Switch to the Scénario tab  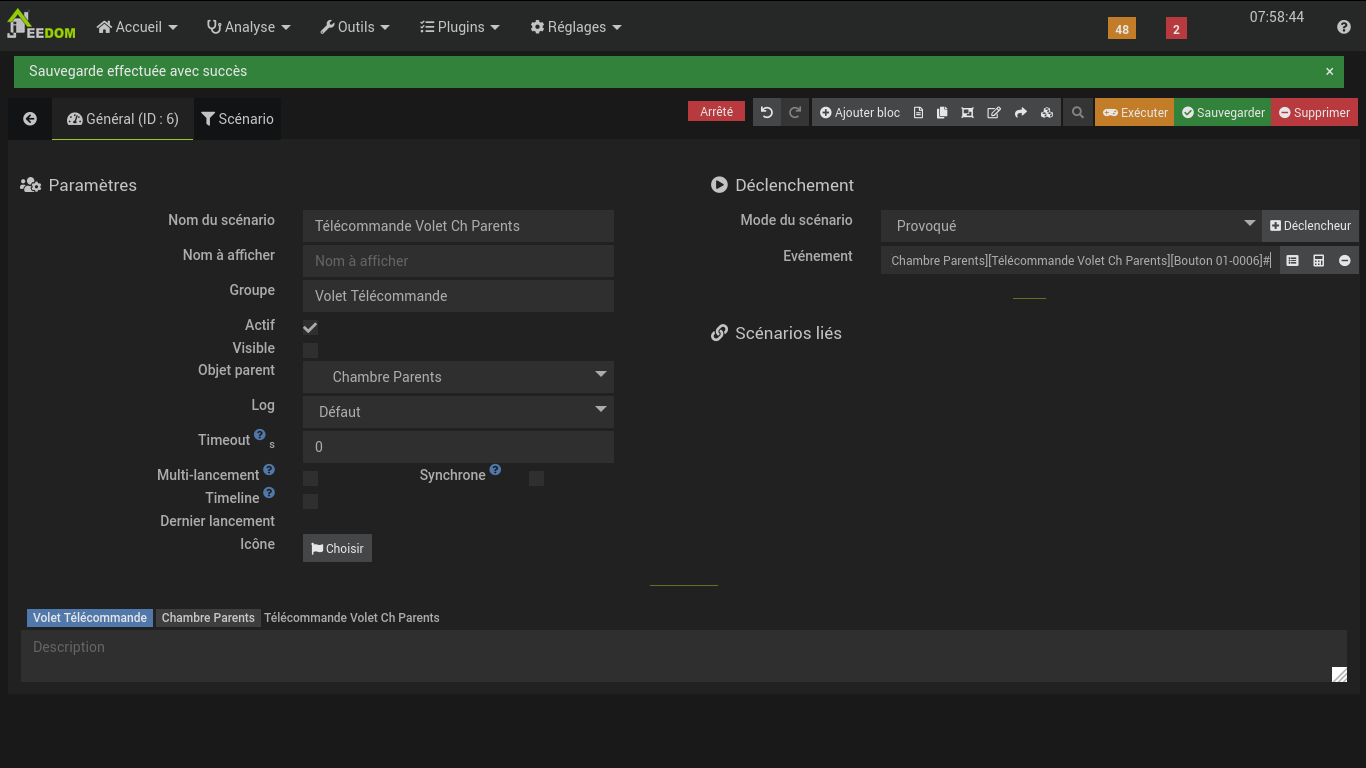pos(237,119)
